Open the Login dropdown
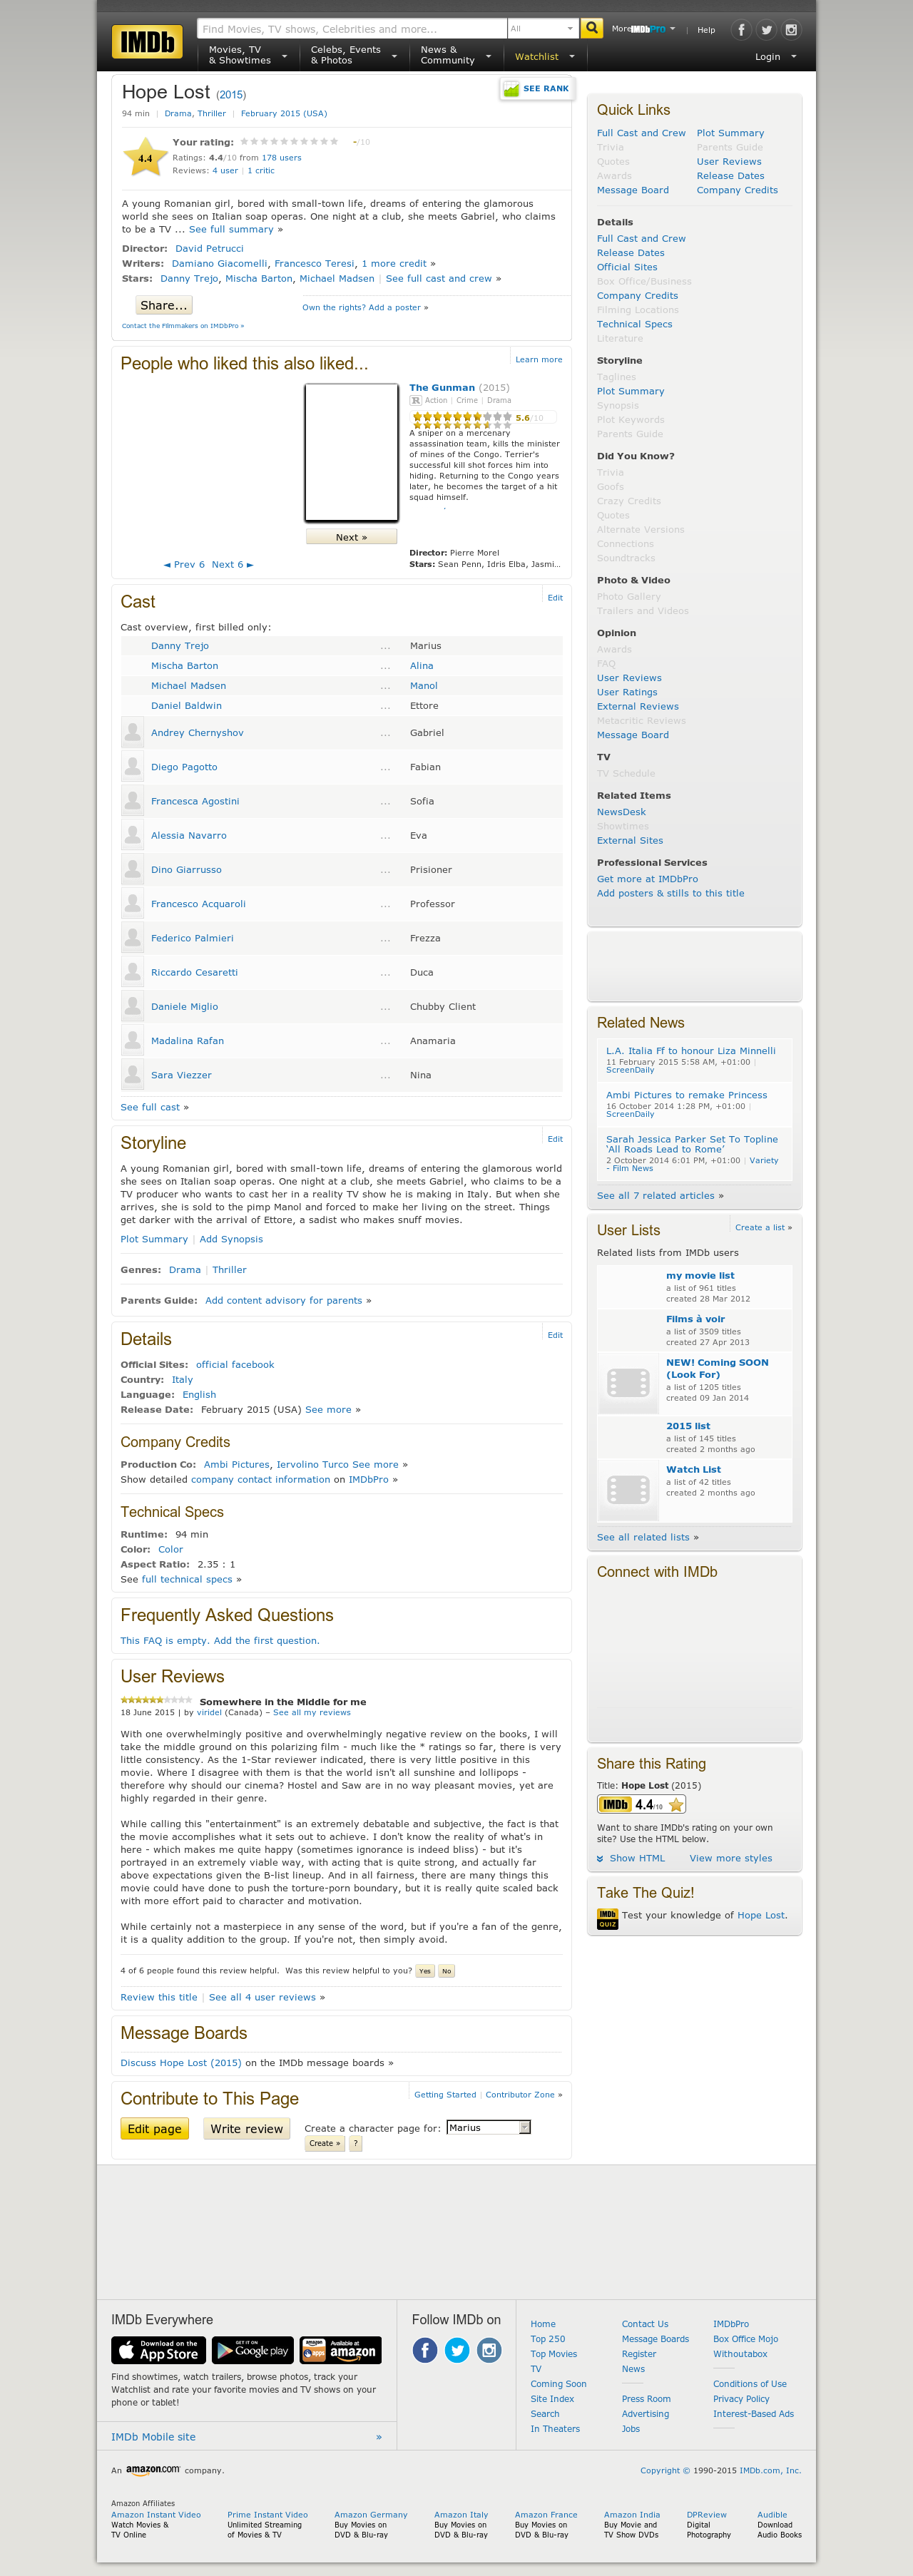This screenshot has width=913, height=2576. pyautogui.click(x=776, y=57)
